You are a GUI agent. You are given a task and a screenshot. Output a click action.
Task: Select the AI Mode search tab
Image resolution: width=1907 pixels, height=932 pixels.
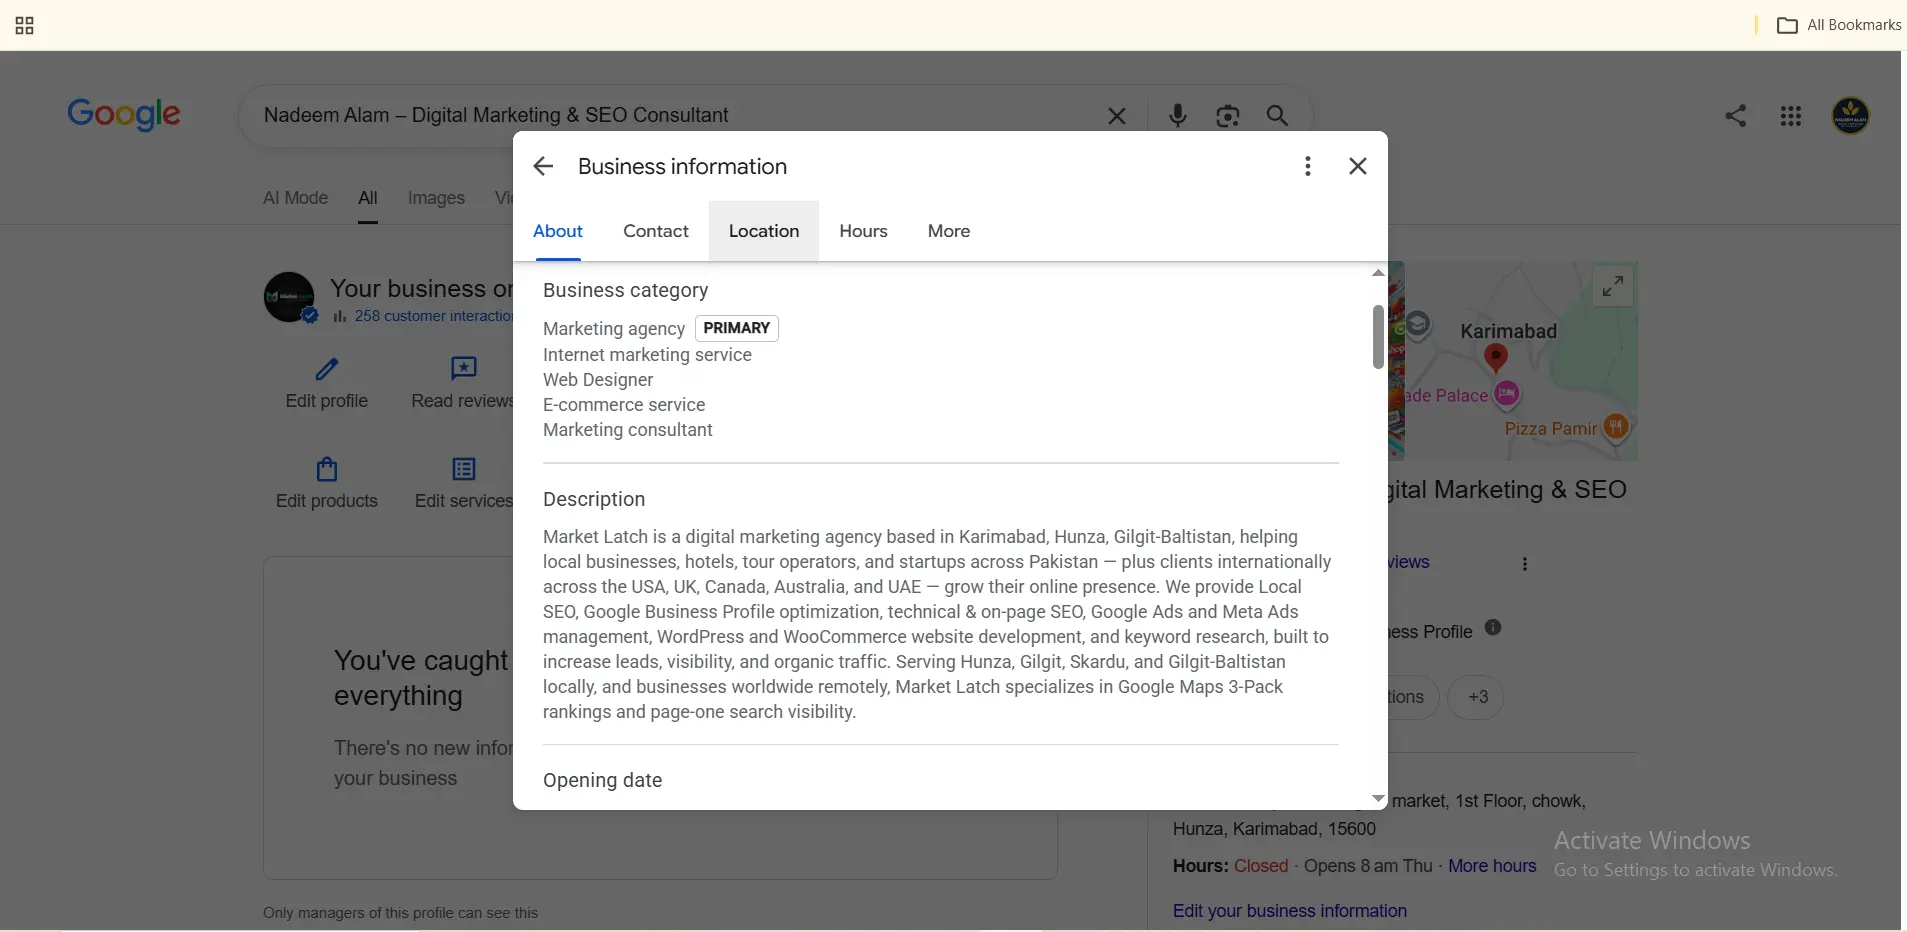coord(295,198)
